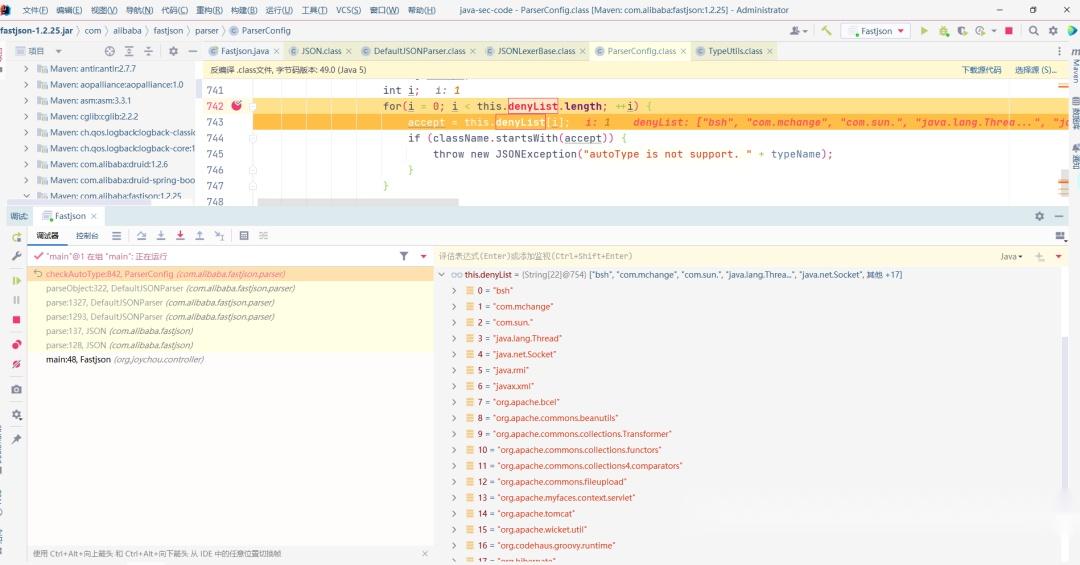This screenshot has width=1080, height=565.
Task: Click Run to Cursor icon
Action: click(x=219, y=236)
